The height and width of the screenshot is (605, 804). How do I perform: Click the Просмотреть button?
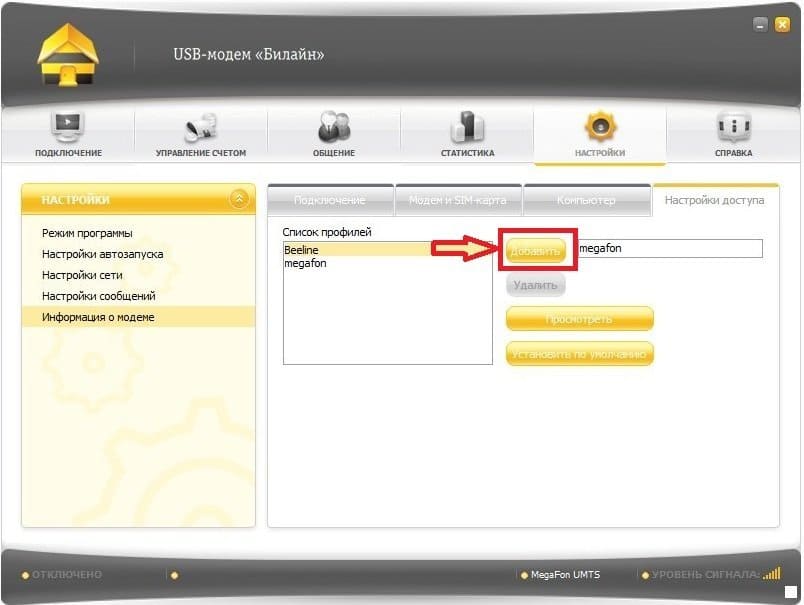click(579, 319)
